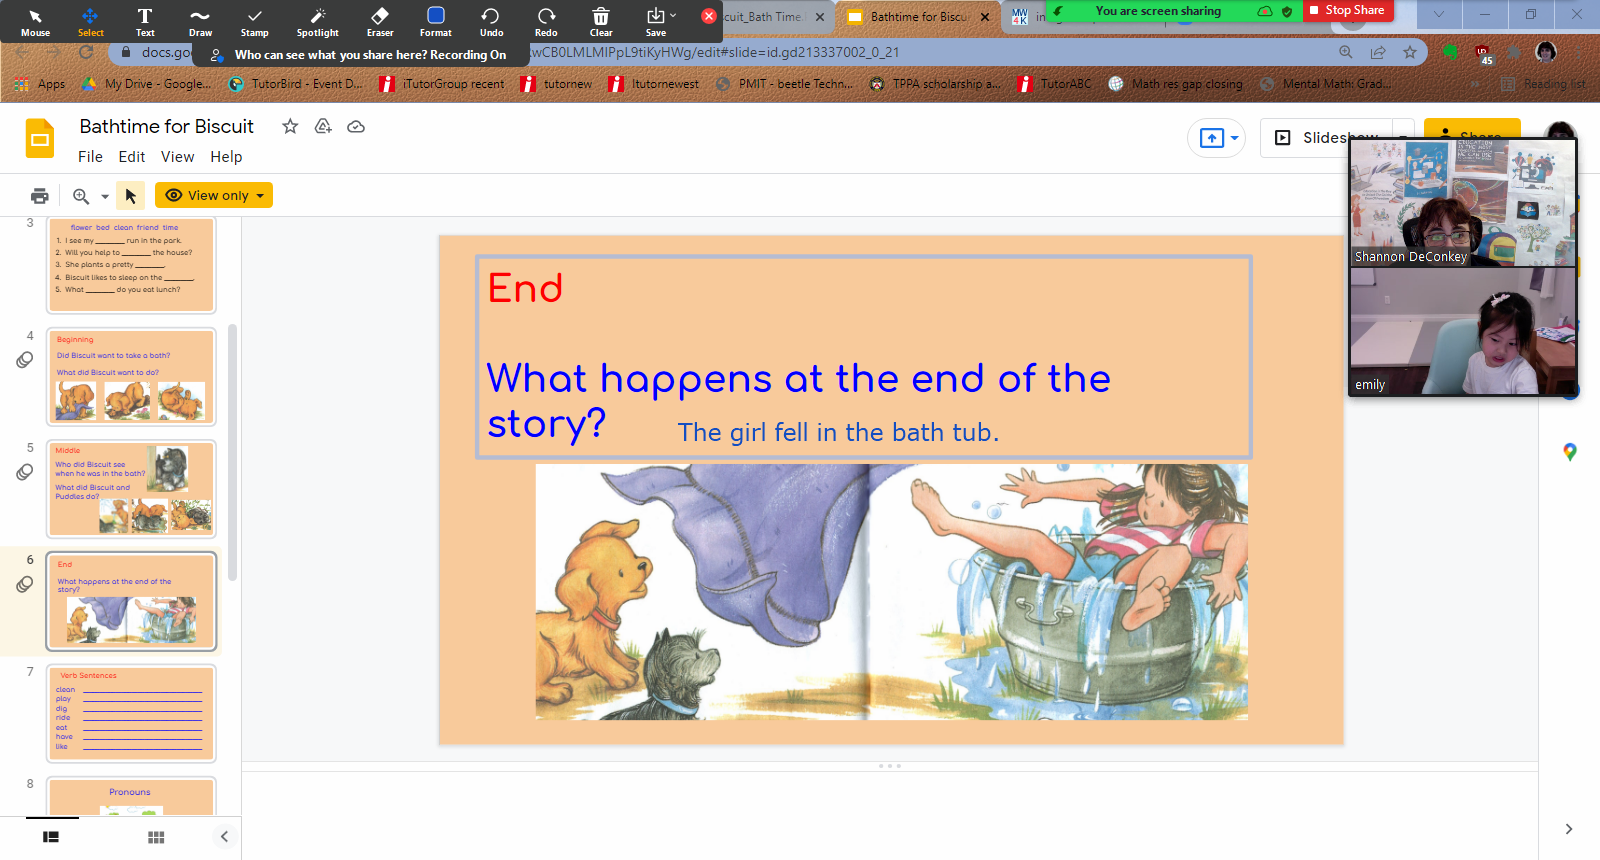Click Stop Share button
The image size is (1600, 860).
click(1347, 10)
